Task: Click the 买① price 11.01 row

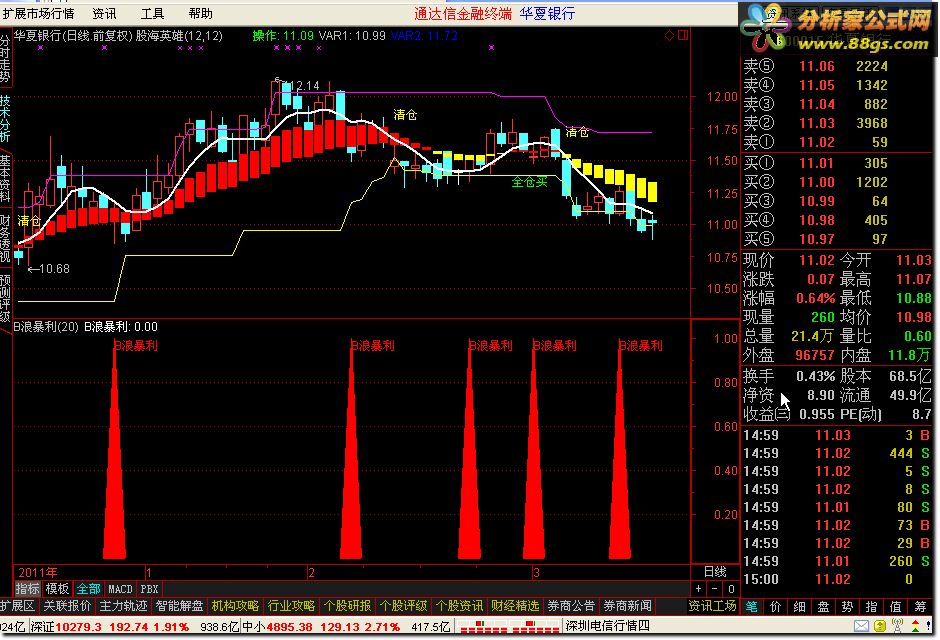Action: pyautogui.click(x=837, y=163)
